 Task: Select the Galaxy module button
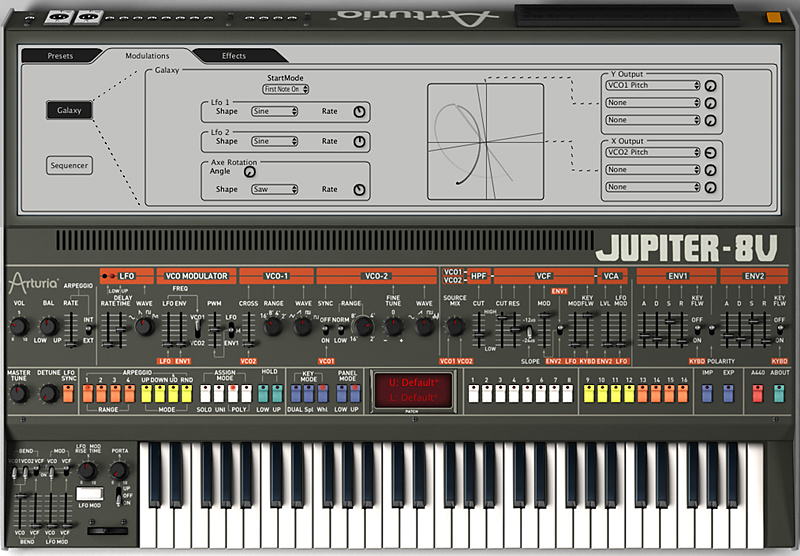pos(69,110)
